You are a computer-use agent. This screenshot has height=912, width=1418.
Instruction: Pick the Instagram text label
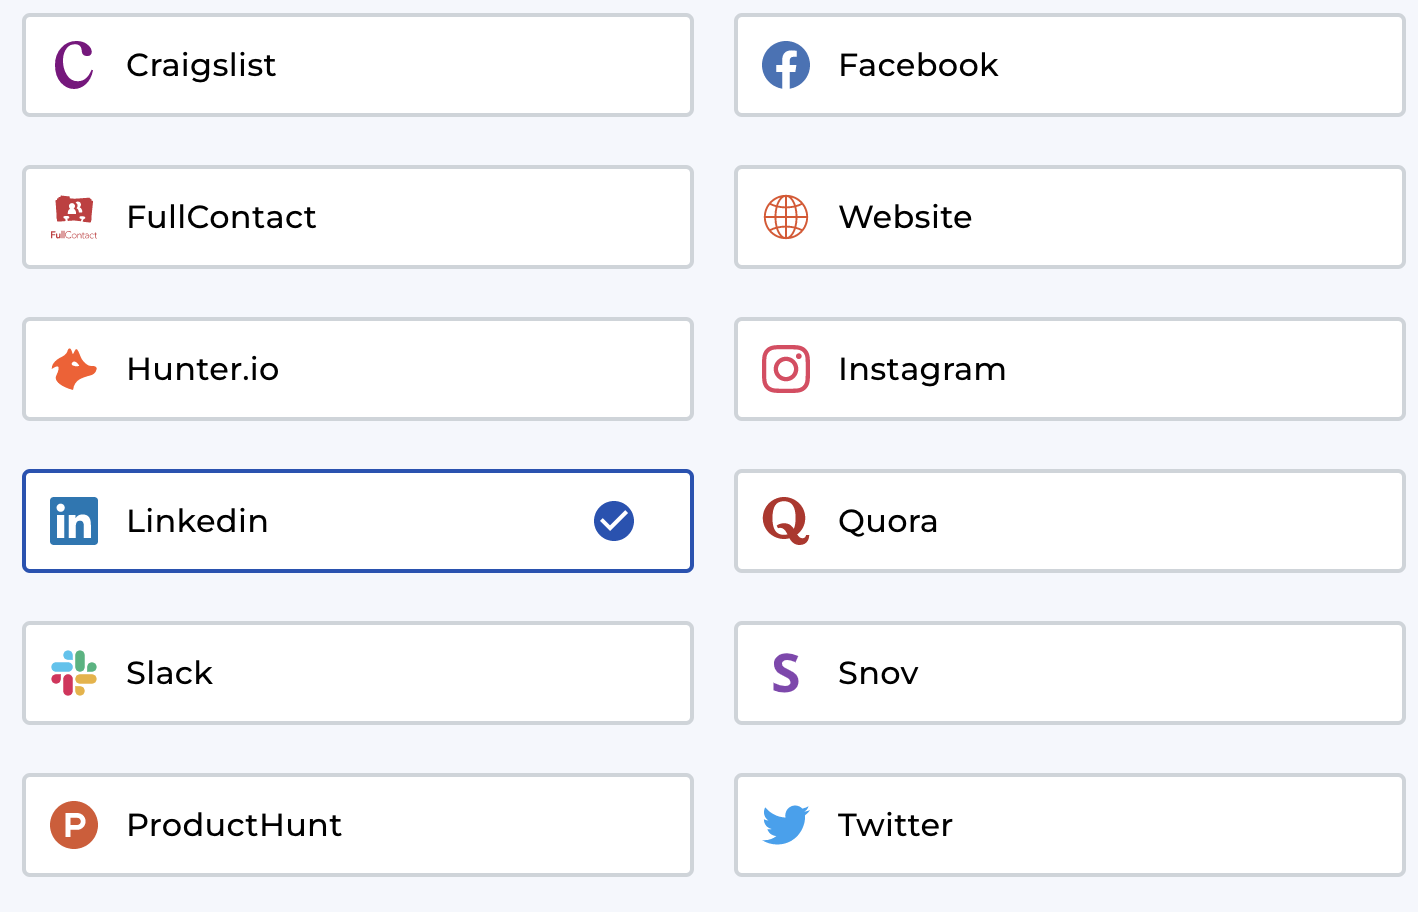click(x=922, y=369)
